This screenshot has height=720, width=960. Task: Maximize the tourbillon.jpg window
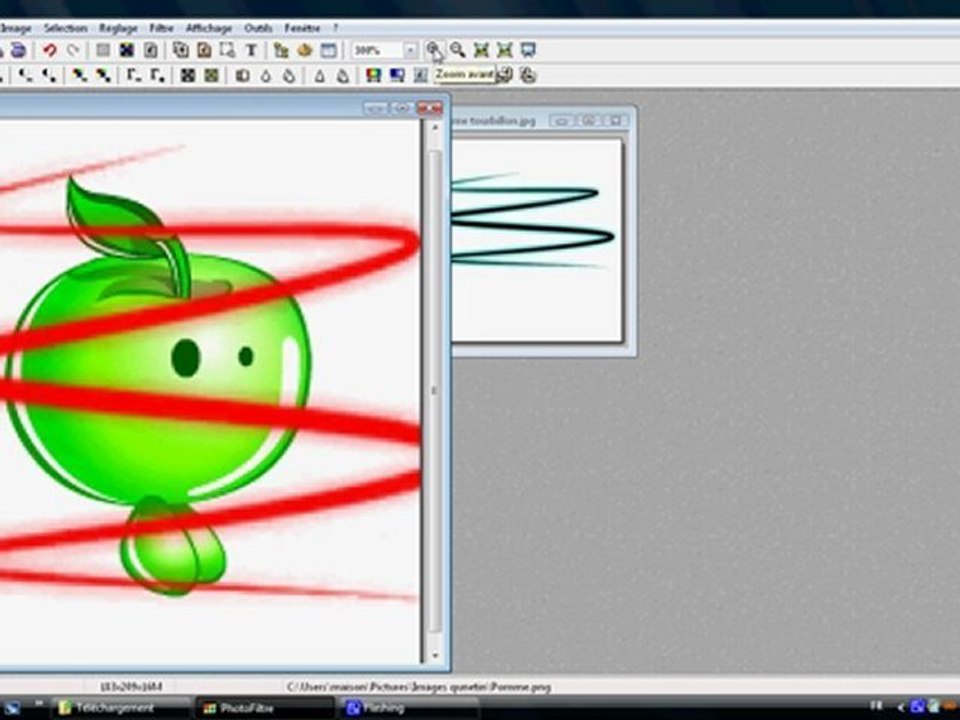[x=589, y=121]
